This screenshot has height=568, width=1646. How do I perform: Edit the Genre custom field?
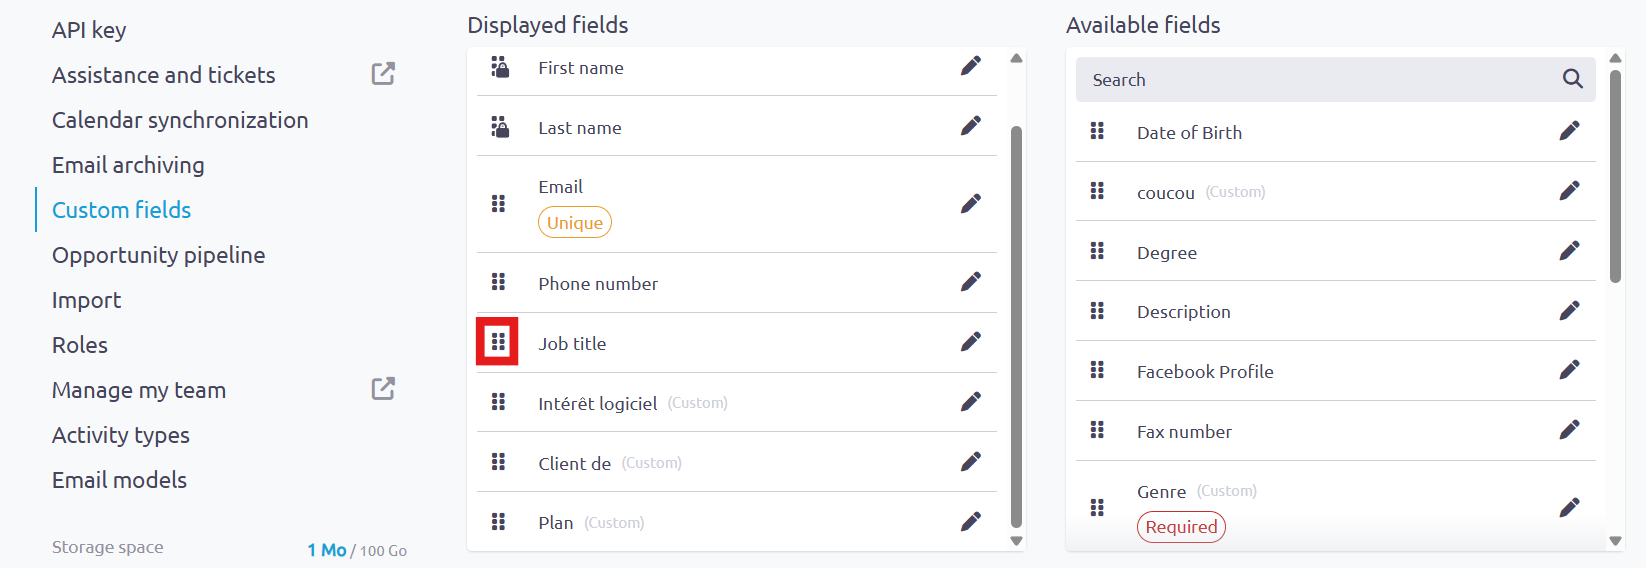(x=1569, y=508)
